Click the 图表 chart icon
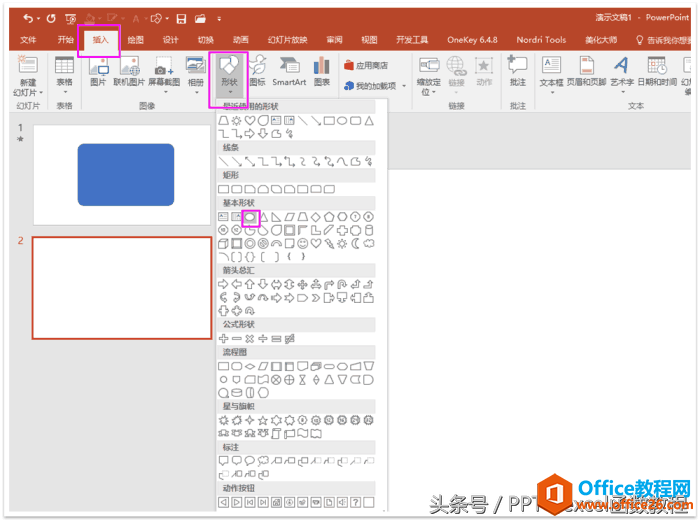The image size is (700, 522). (x=321, y=69)
